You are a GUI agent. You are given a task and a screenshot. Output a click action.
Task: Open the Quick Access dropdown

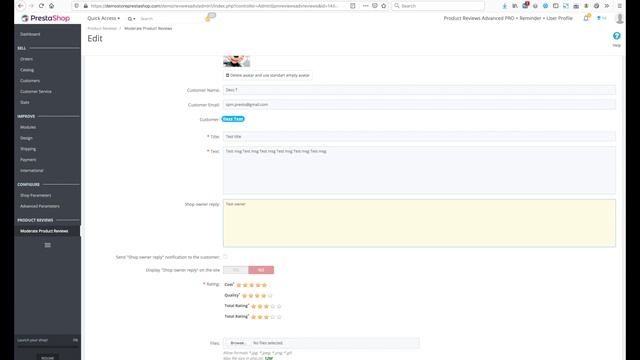tap(104, 18)
